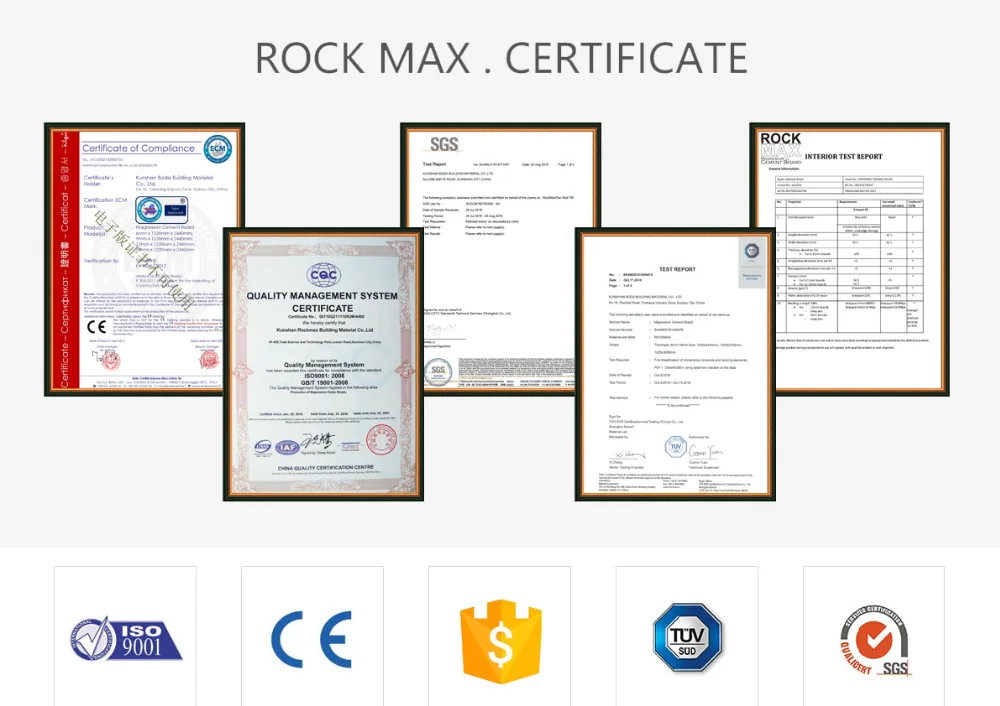Click the gold dollar shield icon
The width and height of the screenshot is (1000, 706).
(x=500, y=641)
